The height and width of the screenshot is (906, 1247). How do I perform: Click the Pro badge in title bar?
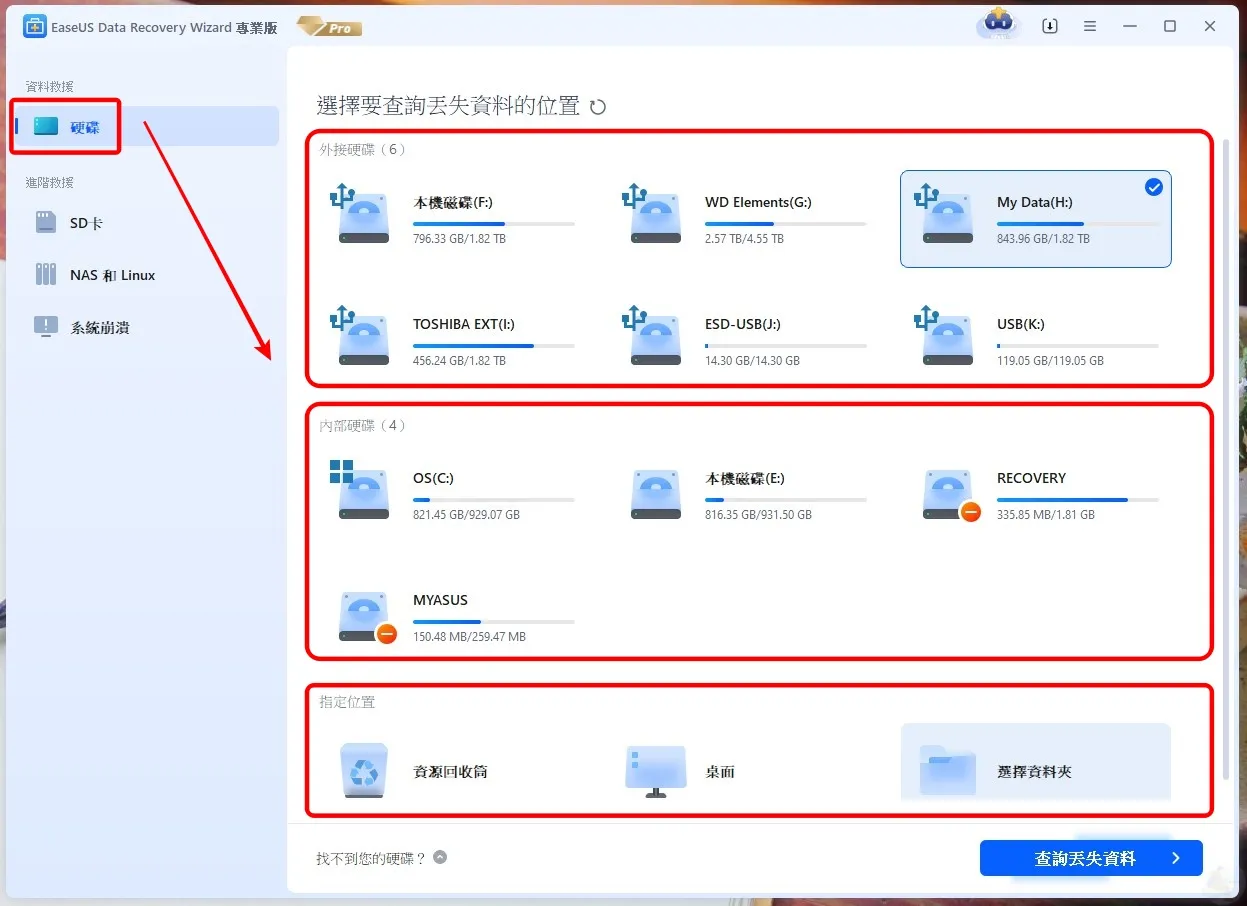point(329,27)
